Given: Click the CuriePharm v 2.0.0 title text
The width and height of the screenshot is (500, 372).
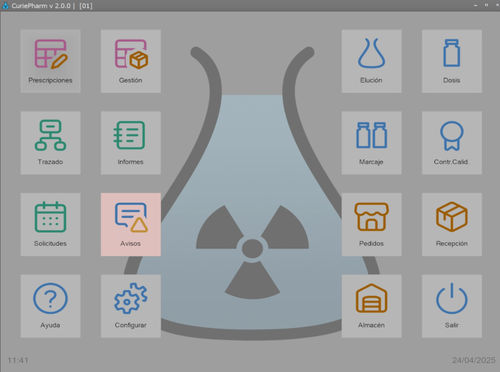Looking at the screenshot, I should pyautogui.click(x=41, y=6).
